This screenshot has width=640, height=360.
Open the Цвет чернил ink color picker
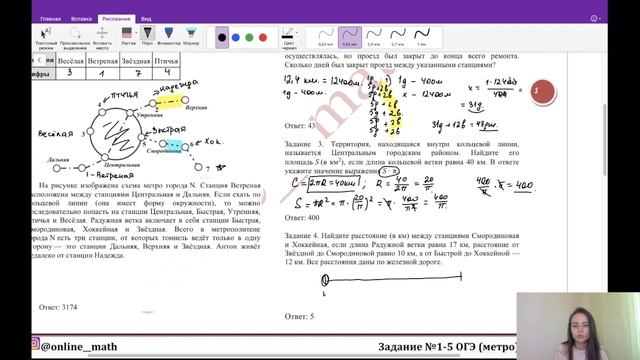tap(288, 38)
